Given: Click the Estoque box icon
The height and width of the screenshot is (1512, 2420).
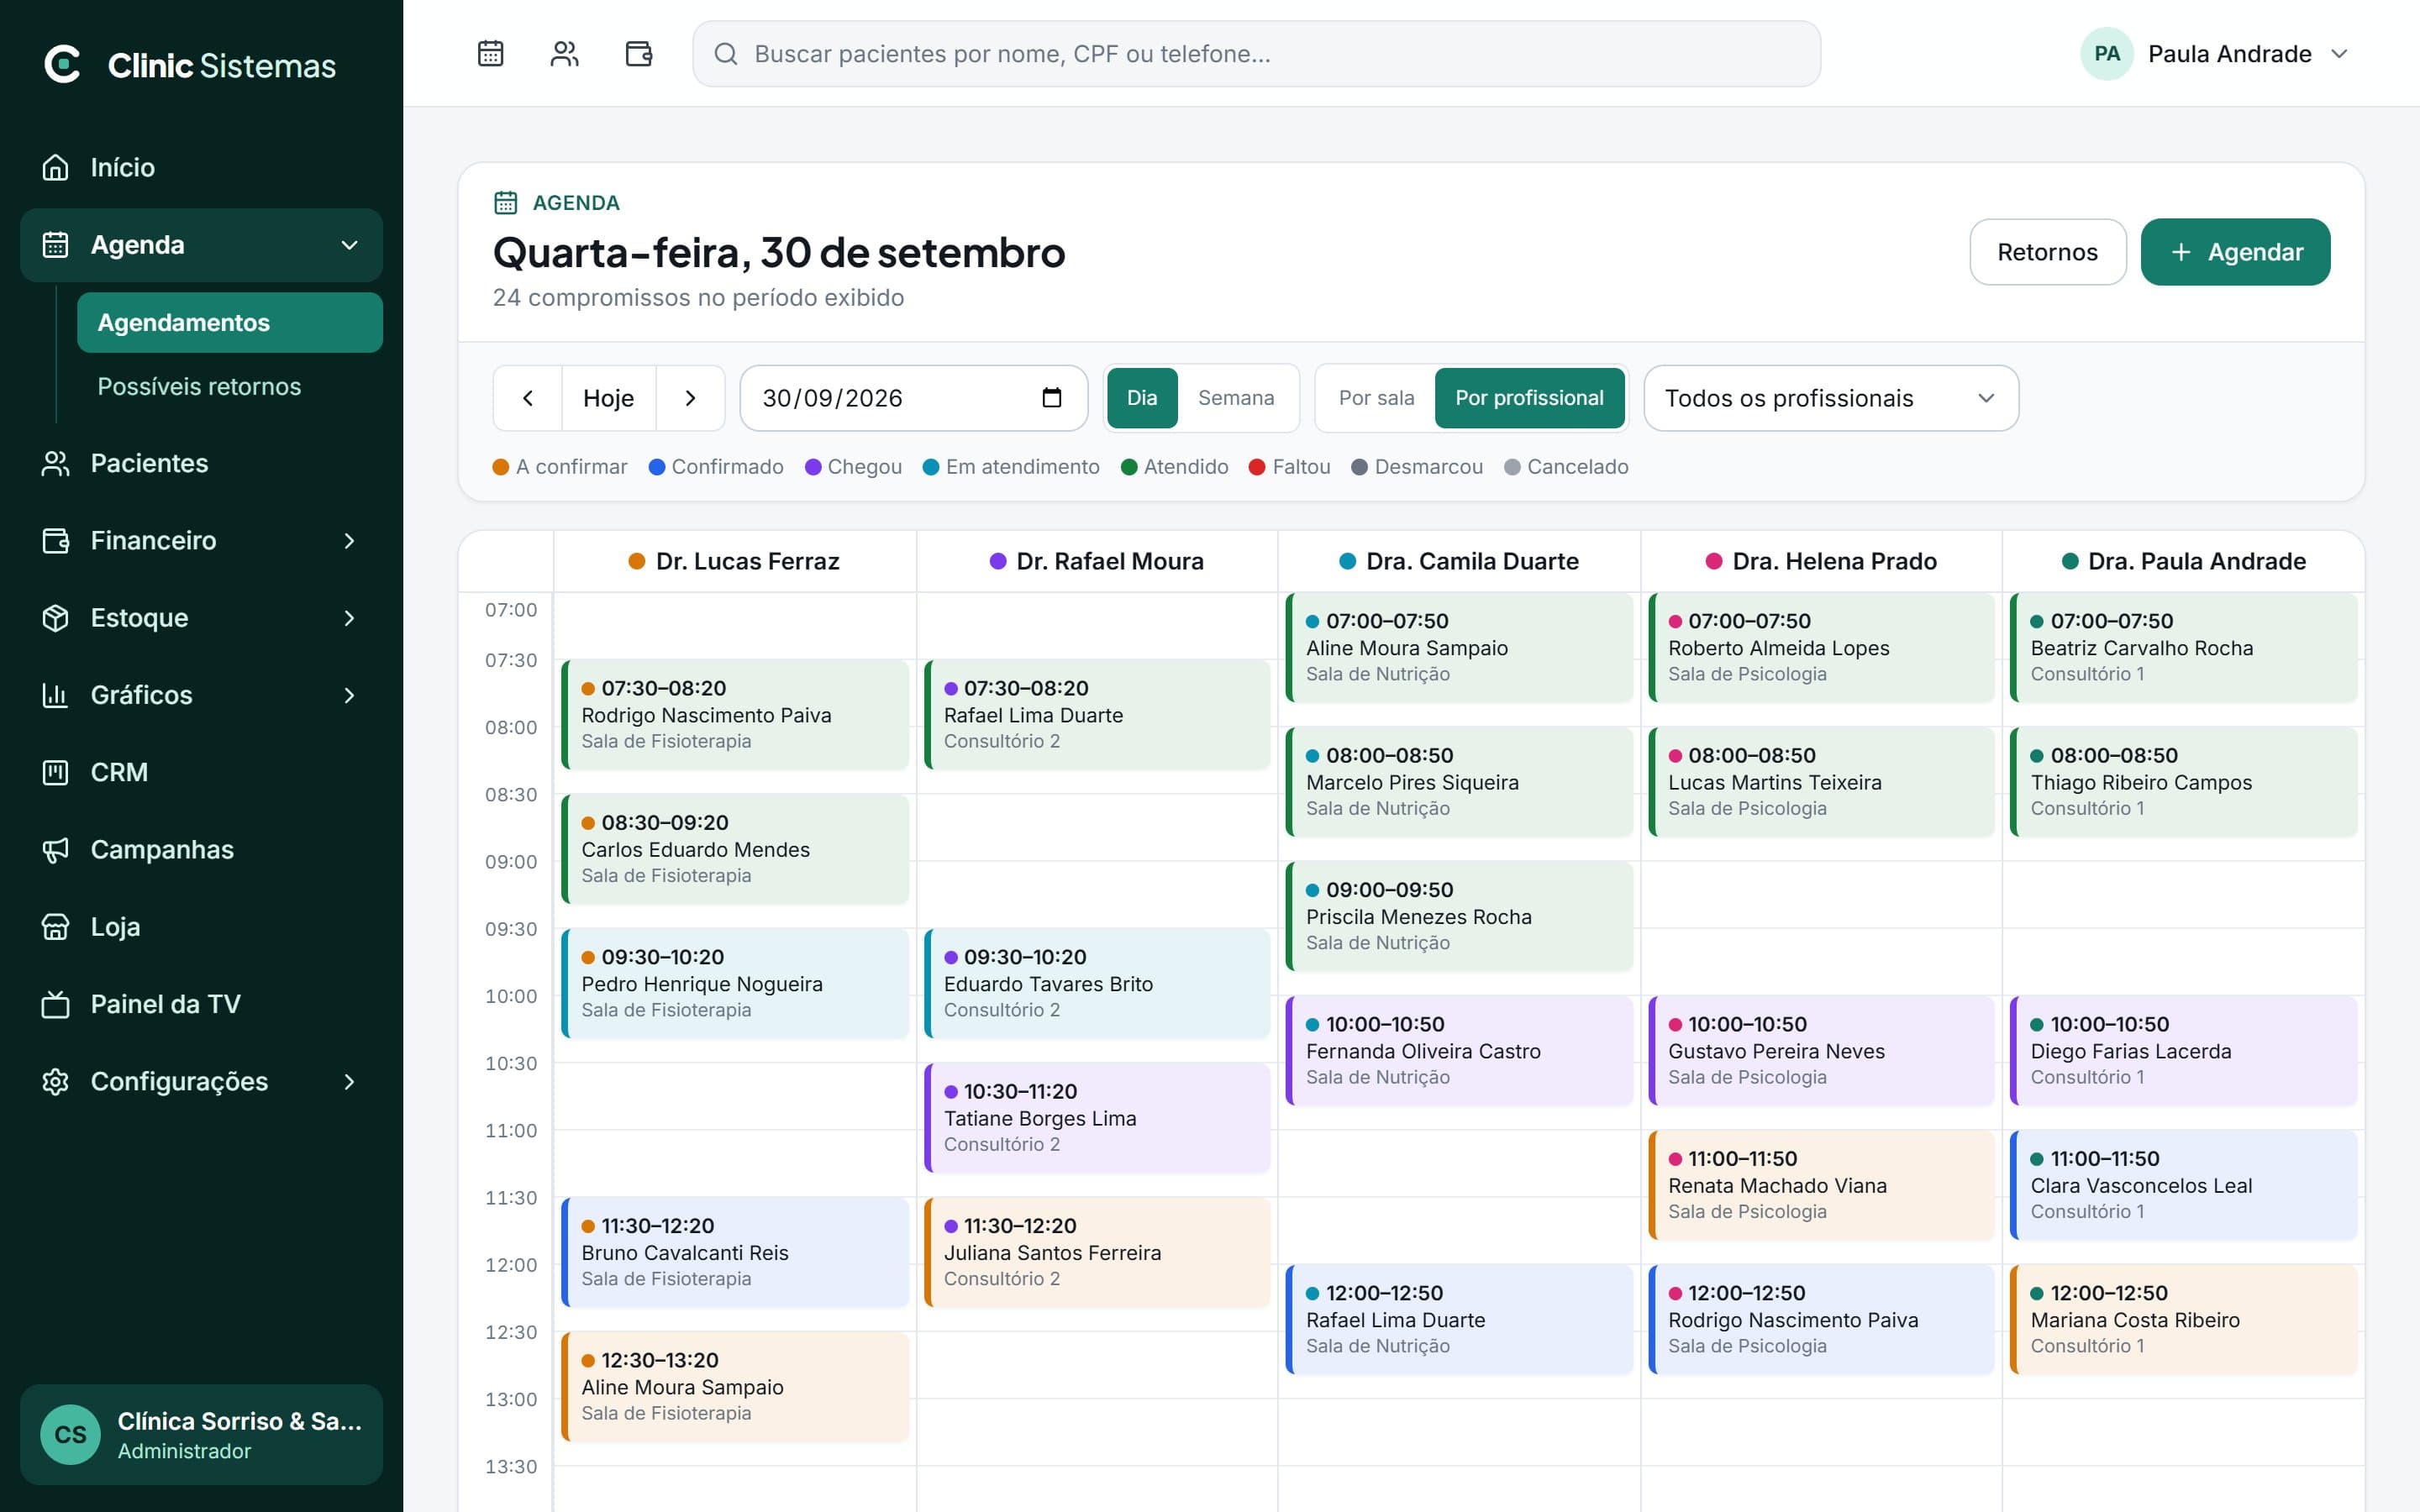Looking at the screenshot, I should coord(56,618).
